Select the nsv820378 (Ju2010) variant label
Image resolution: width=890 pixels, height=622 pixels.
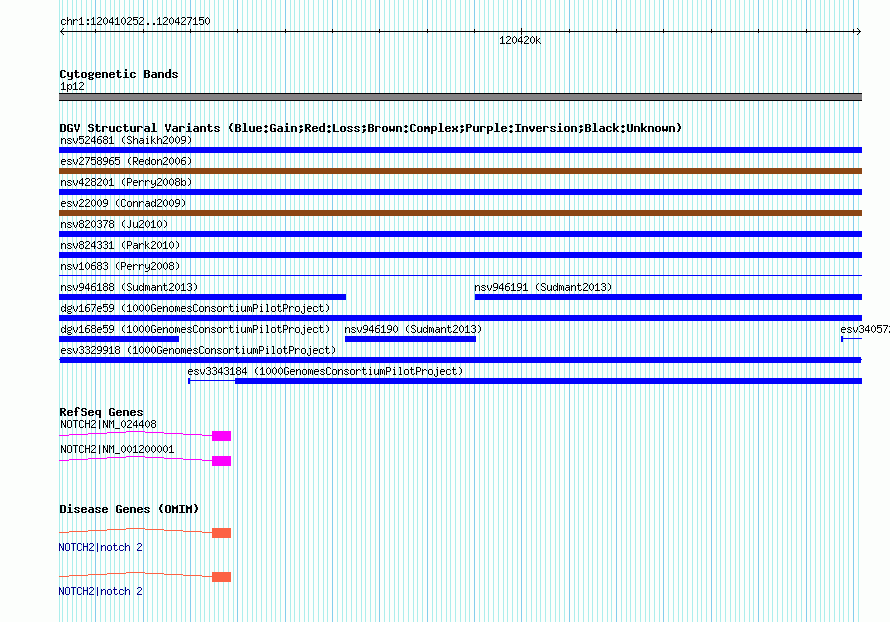(x=114, y=224)
